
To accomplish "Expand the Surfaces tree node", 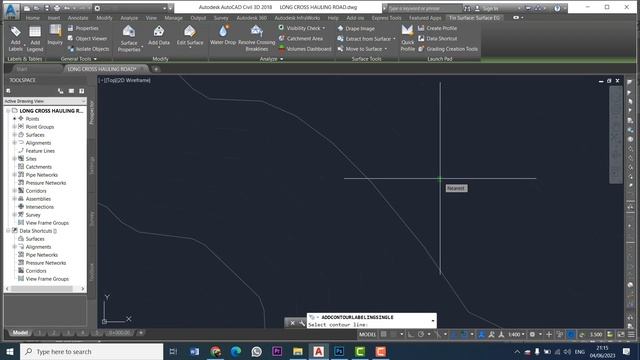I will (x=15, y=135).
